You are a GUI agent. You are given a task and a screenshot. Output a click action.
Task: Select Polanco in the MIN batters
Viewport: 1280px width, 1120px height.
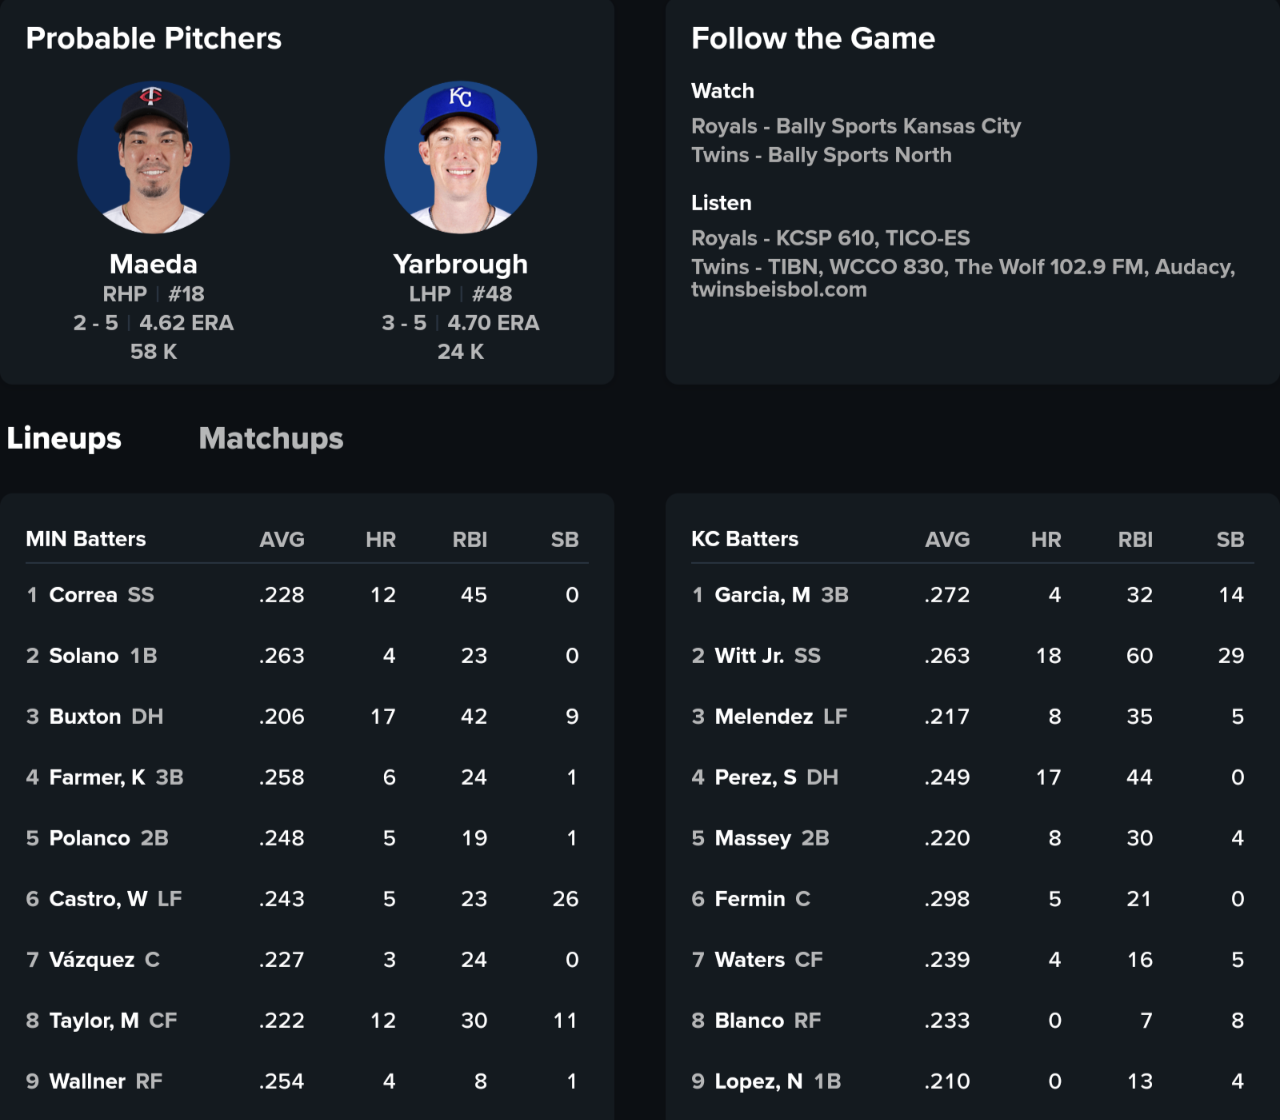tap(89, 838)
